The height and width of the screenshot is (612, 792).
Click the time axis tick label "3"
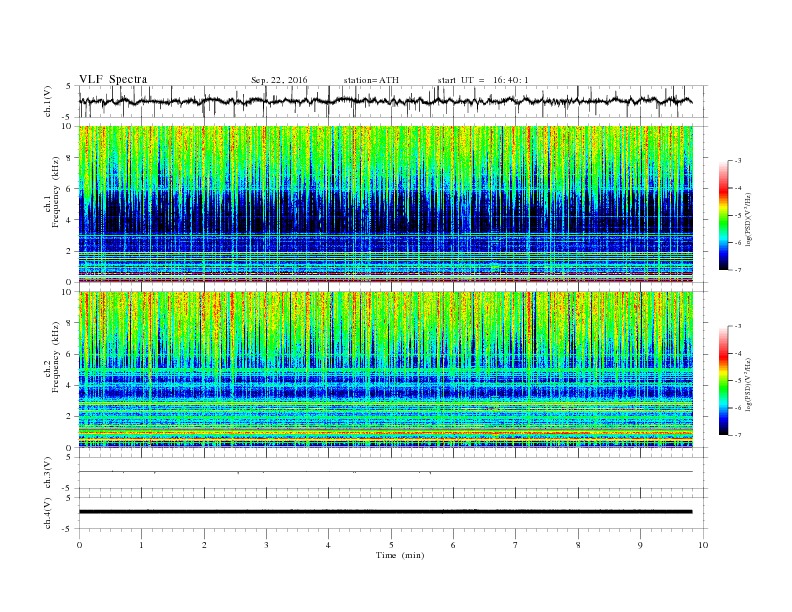(x=266, y=545)
